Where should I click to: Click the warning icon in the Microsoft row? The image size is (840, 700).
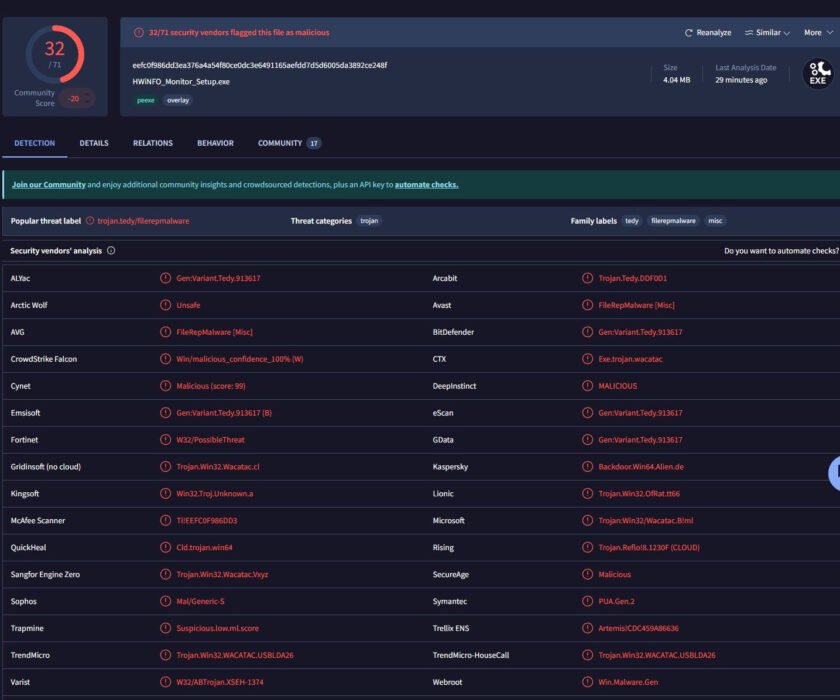pos(588,520)
